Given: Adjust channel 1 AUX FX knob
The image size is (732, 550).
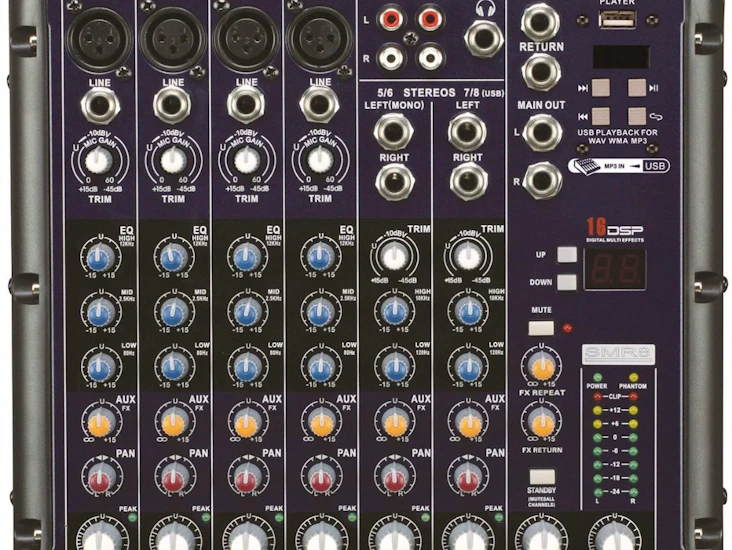Looking at the screenshot, I should (x=100, y=423).
